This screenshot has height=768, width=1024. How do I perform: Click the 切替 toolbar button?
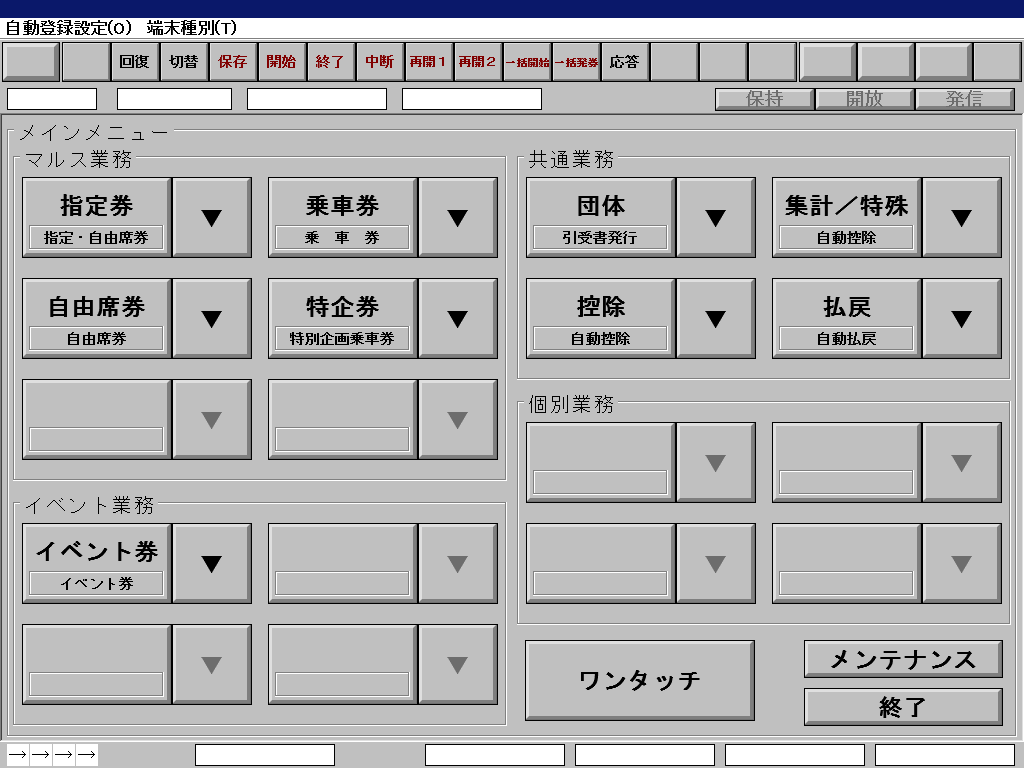184,62
